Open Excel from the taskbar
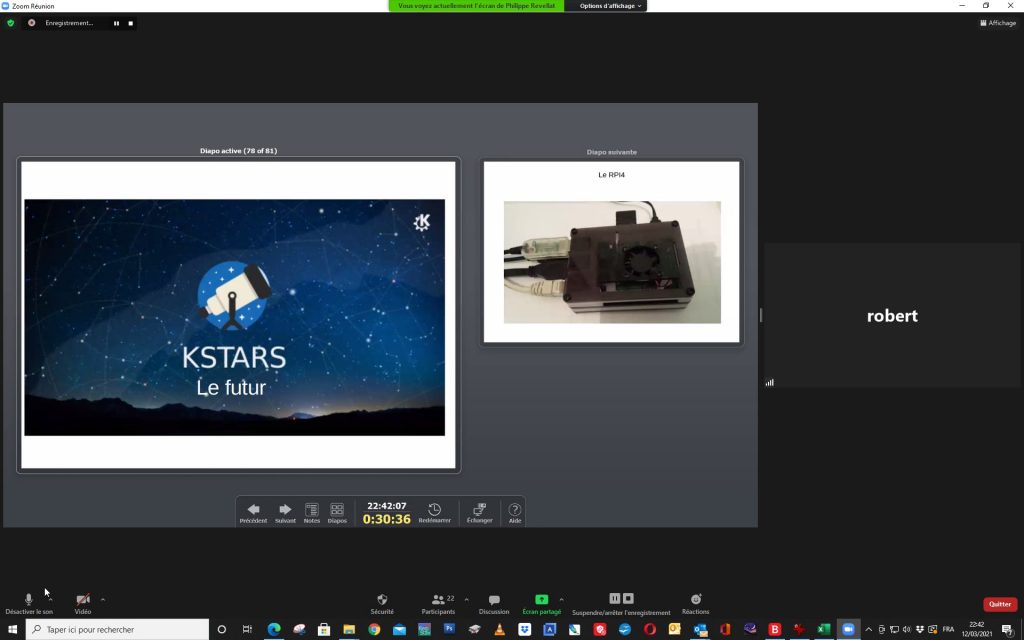This screenshot has width=1024, height=640. [824, 630]
